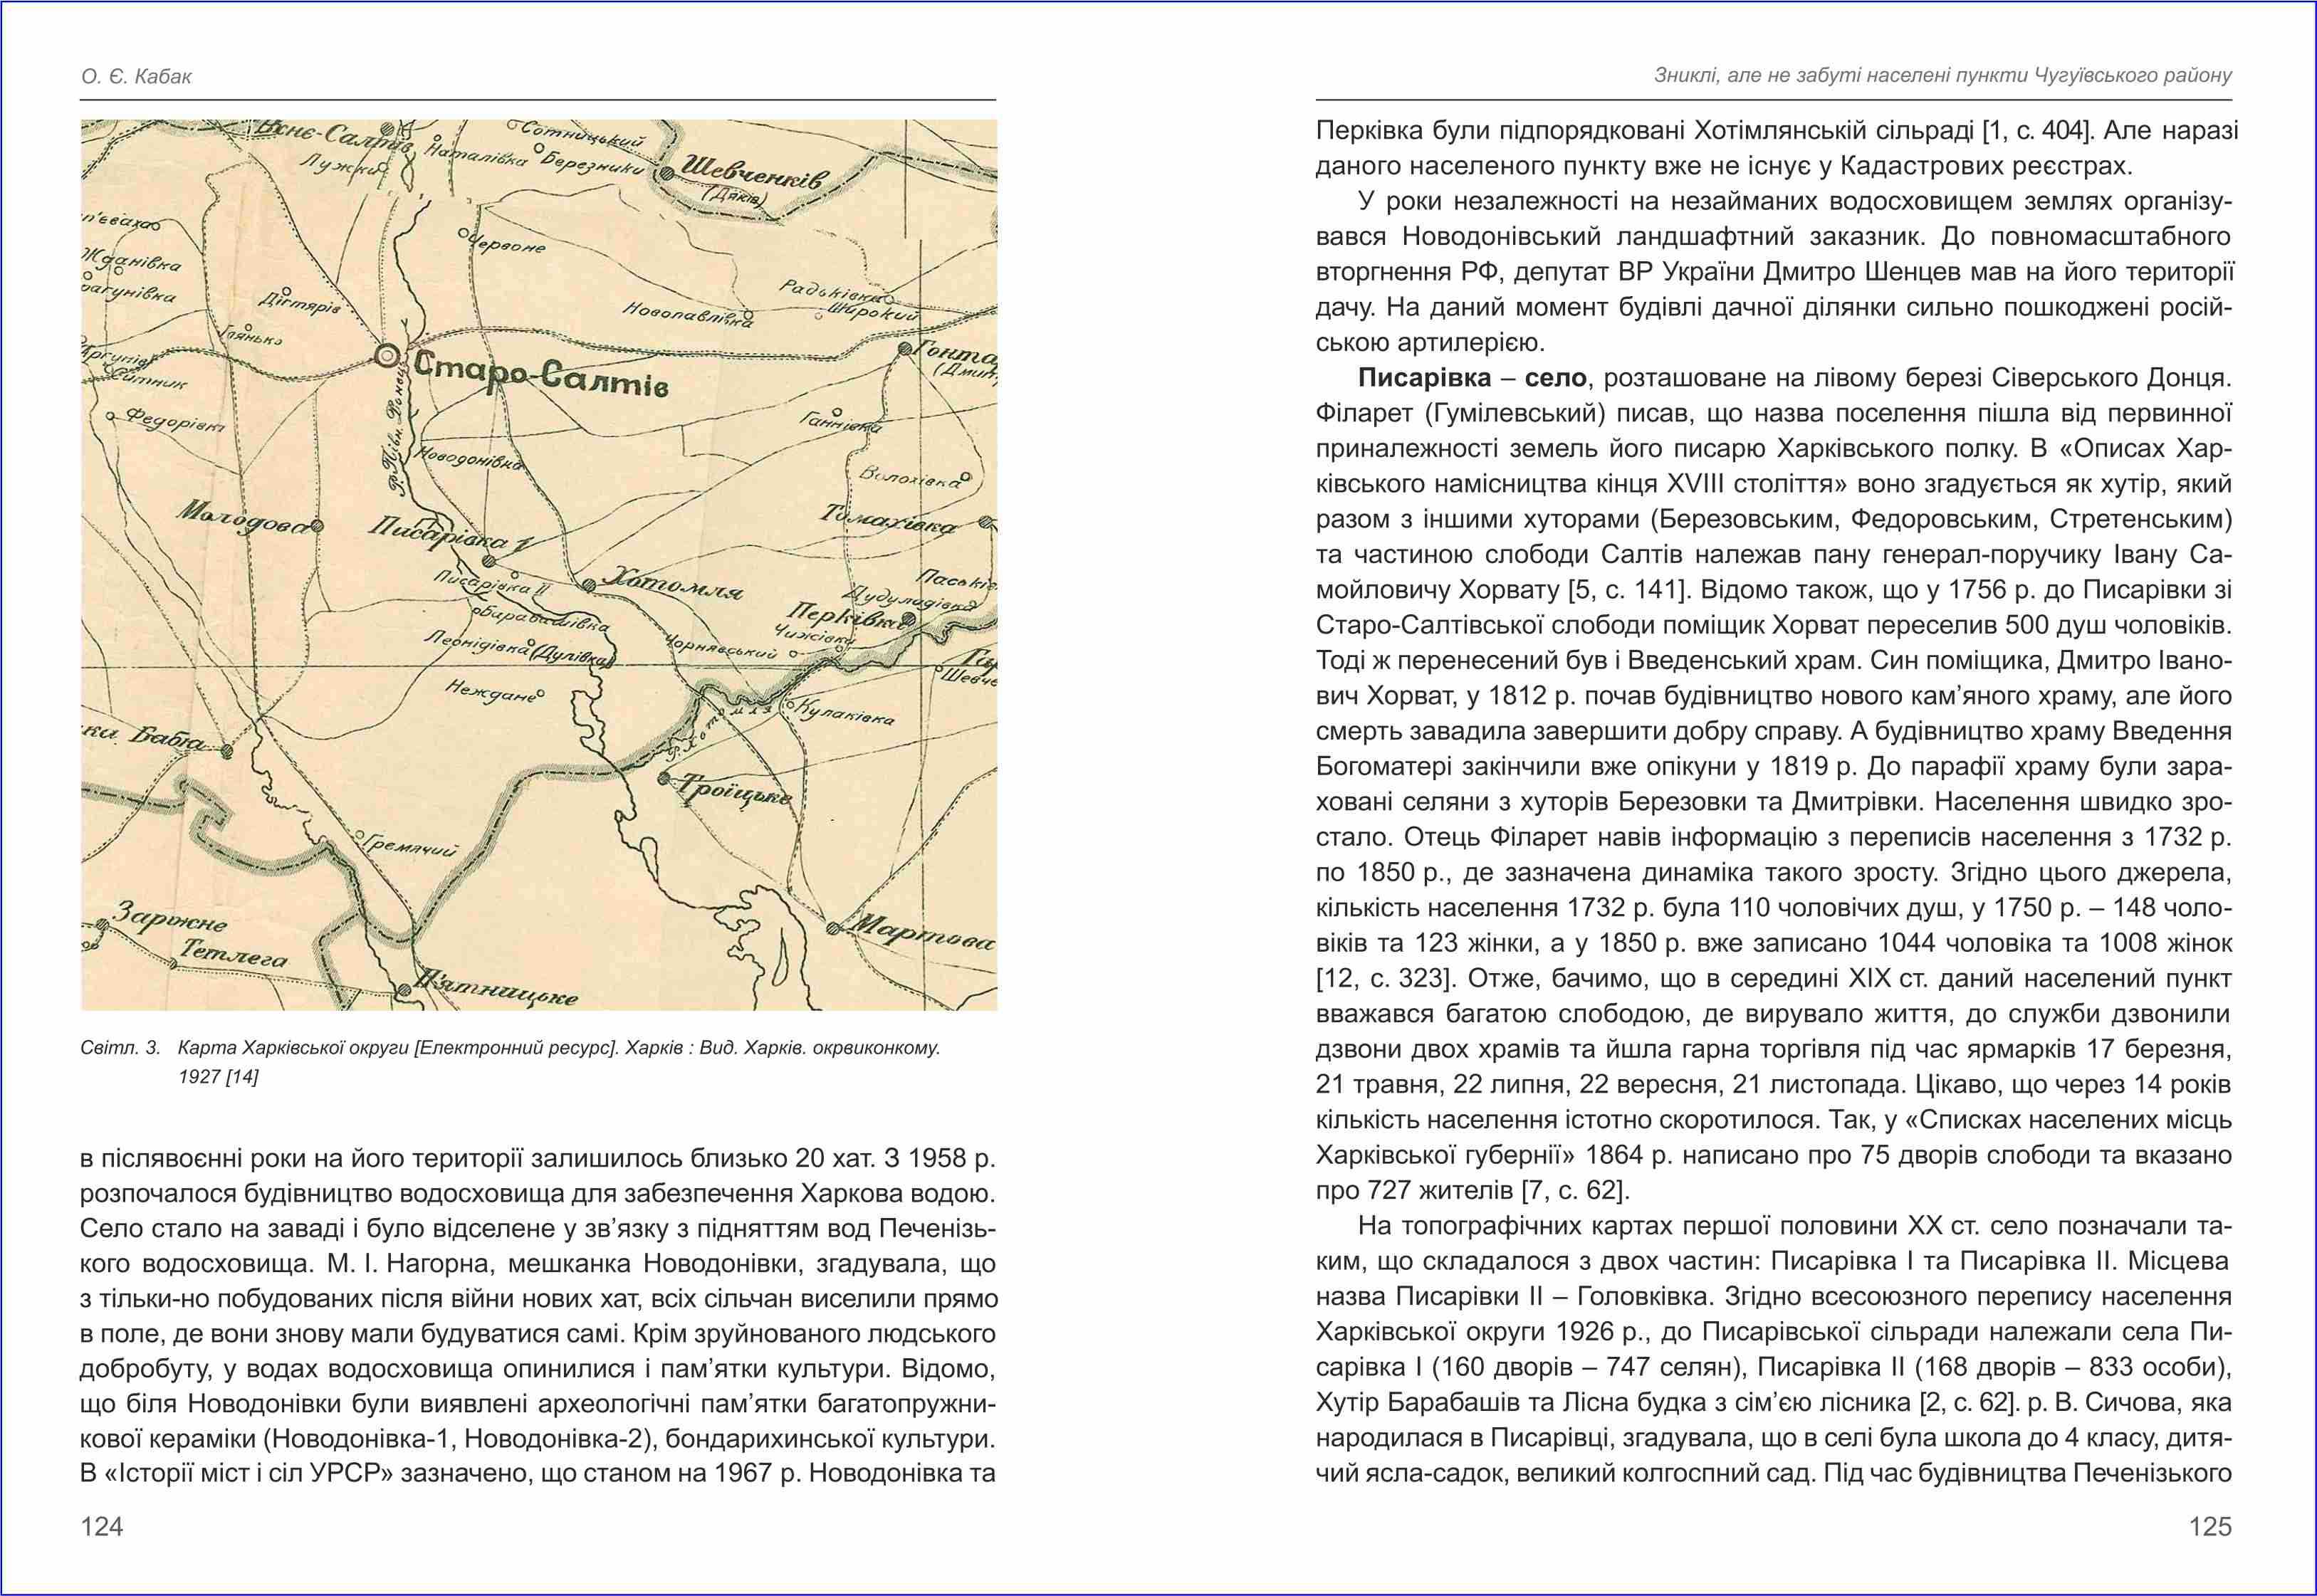Click the author name О. Є. Кабак header
Viewport: 2317px width, 1596px height.
point(137,76)
